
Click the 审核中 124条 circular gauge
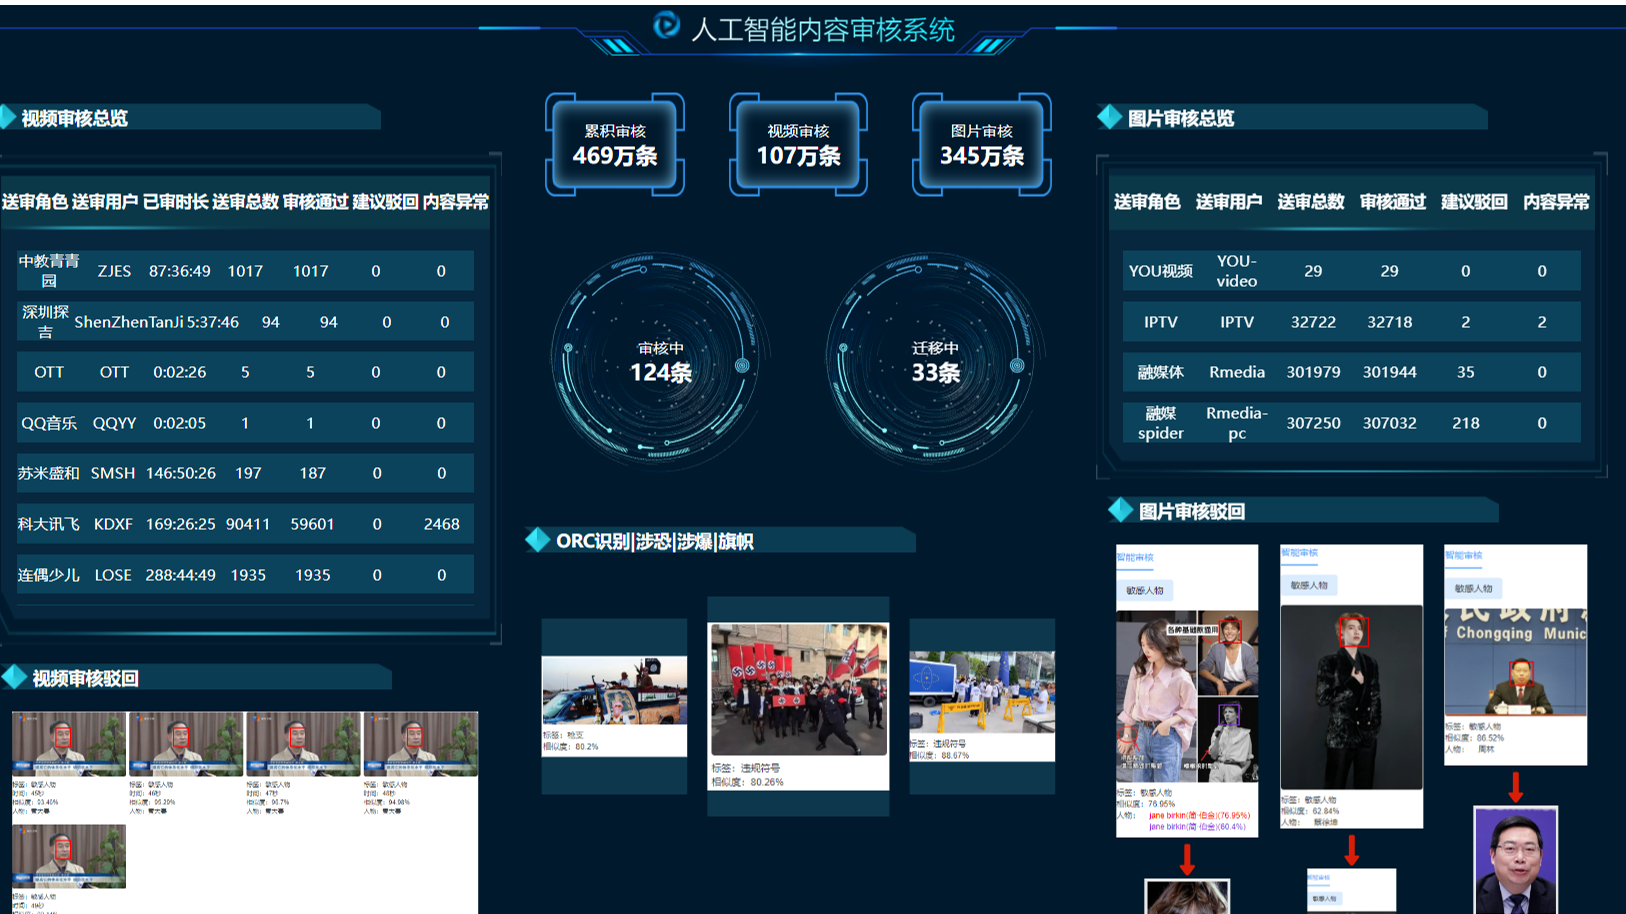(660, 361)
